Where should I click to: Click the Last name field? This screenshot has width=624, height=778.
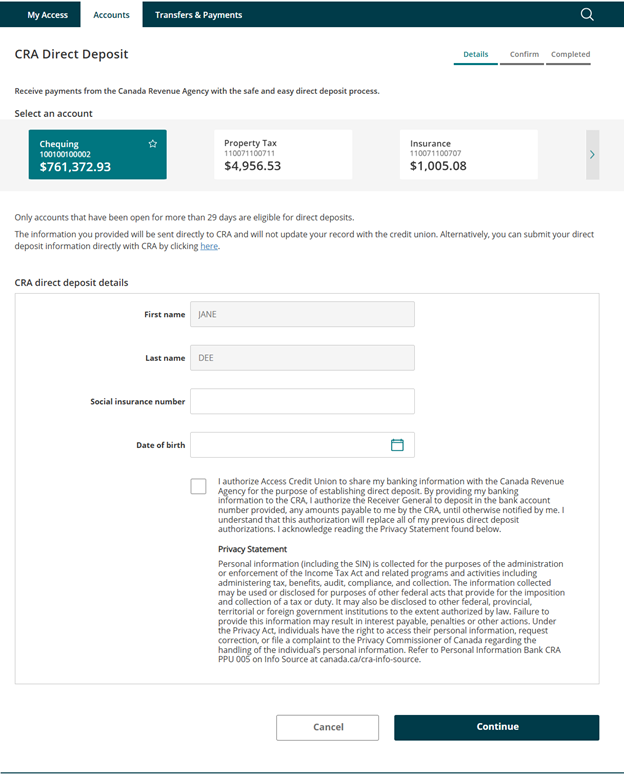tap(302, 358)
